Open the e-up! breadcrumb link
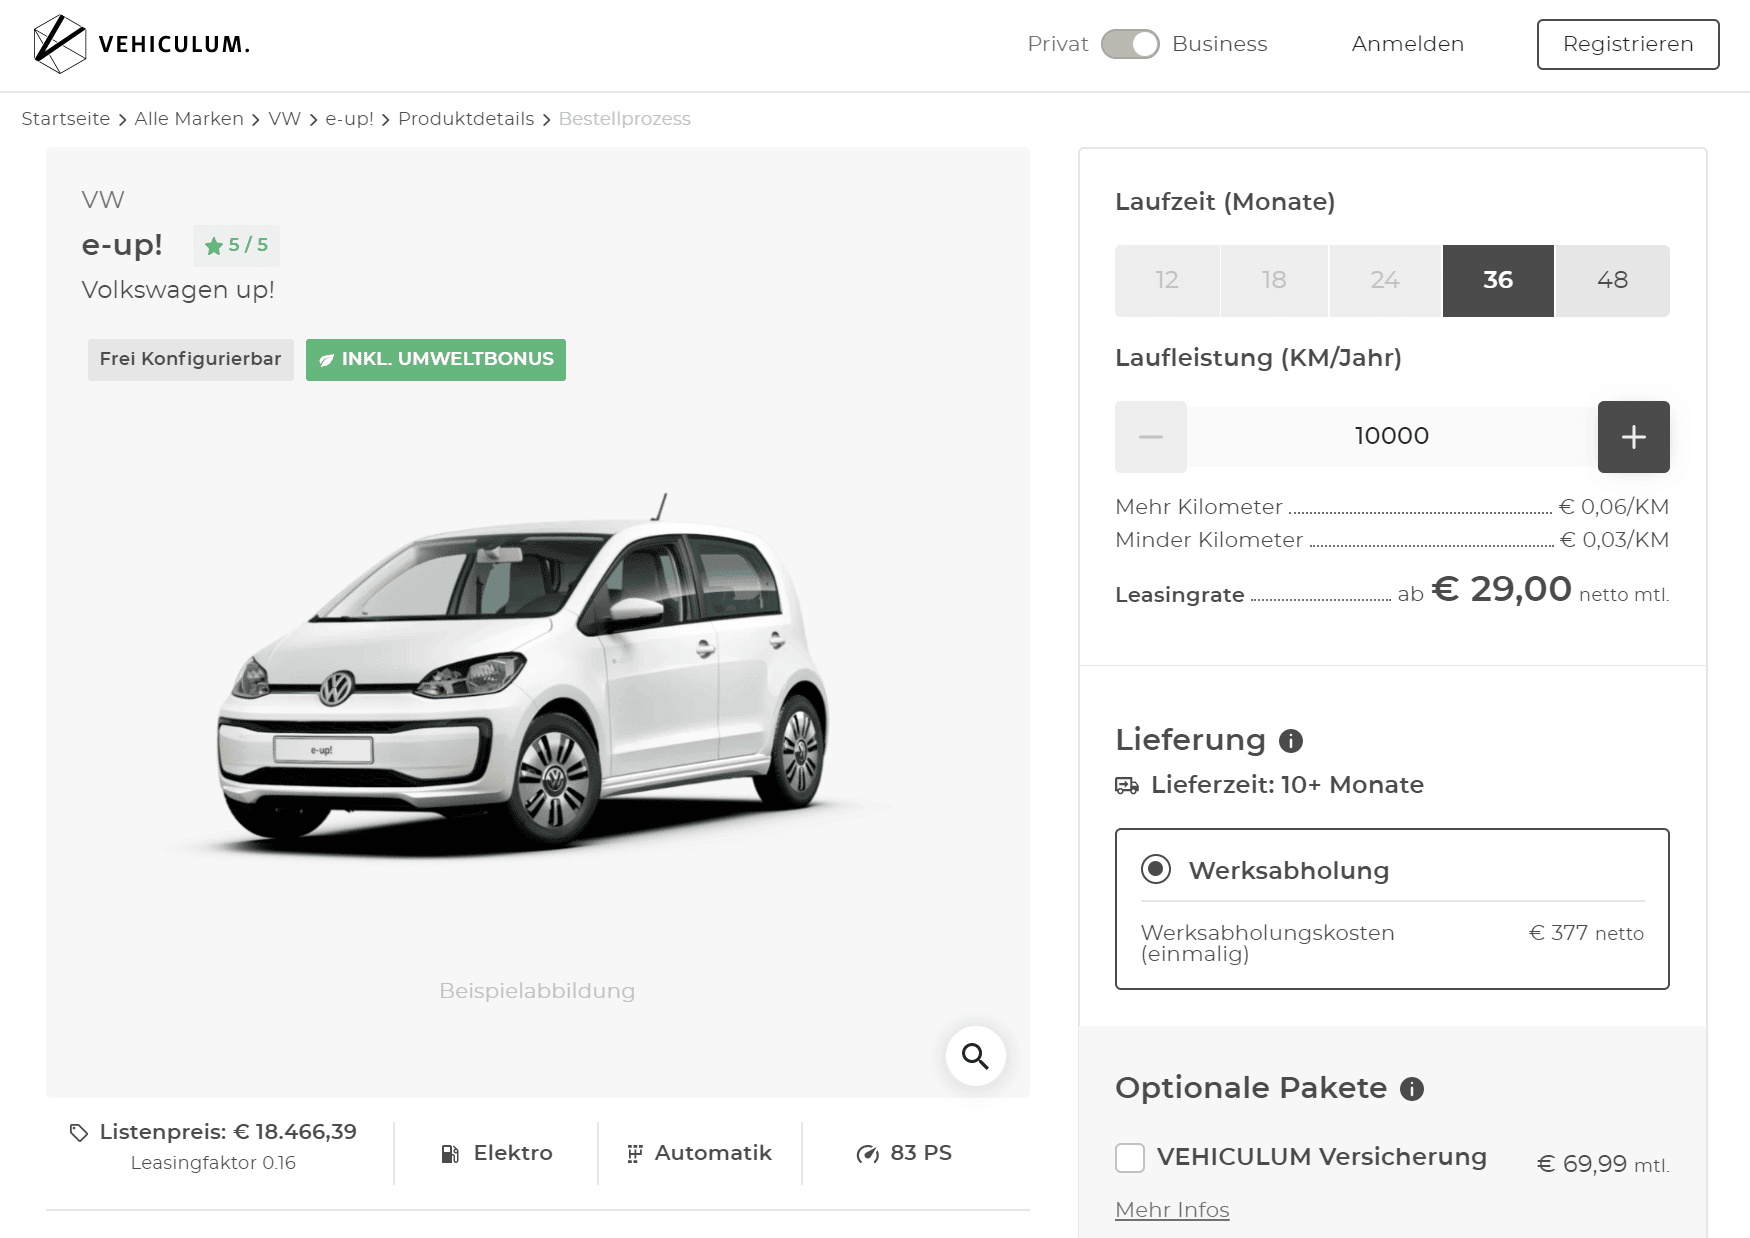Viewport: 1750px width, 1238px height. [x=349, y=119]
